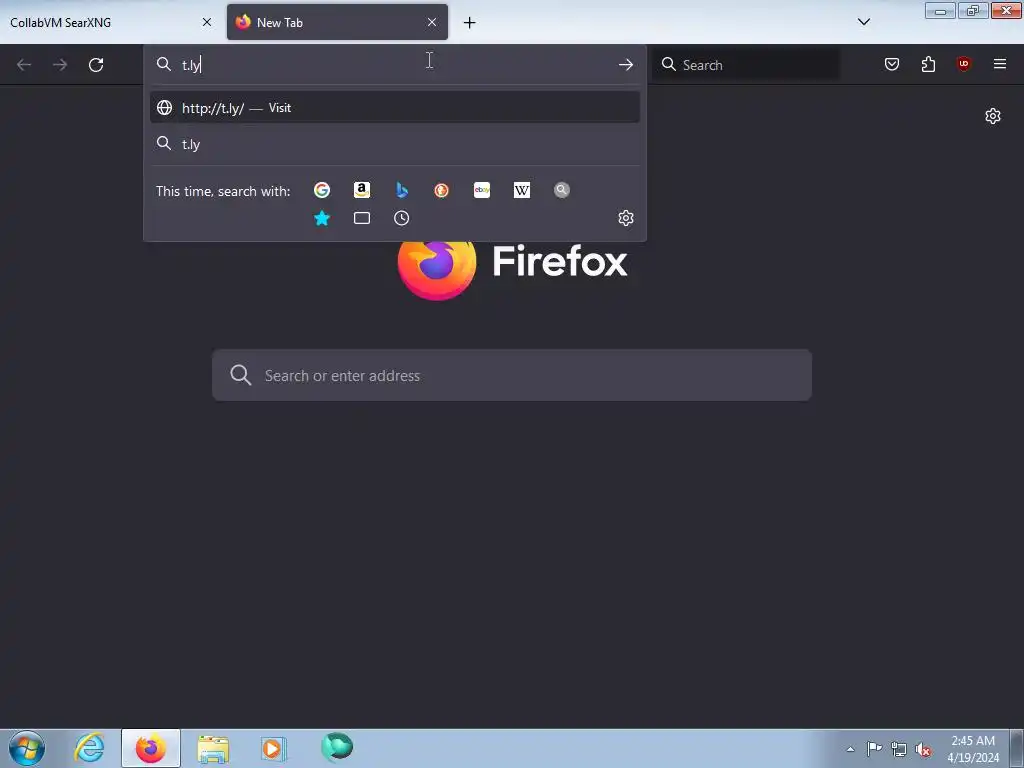
Task: Search this time with Wikipedia
Action: click(522, 190)
